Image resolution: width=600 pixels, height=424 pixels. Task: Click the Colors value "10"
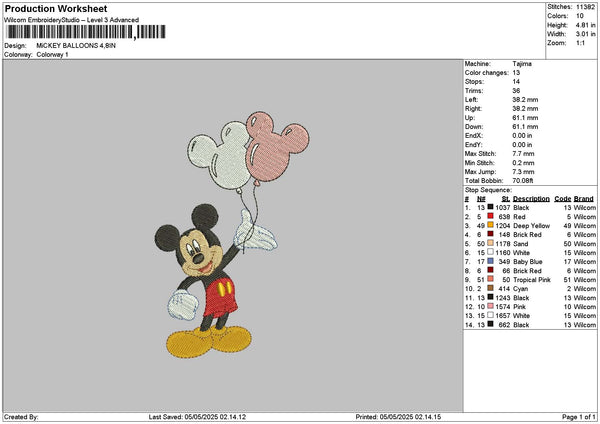point(580,16)
